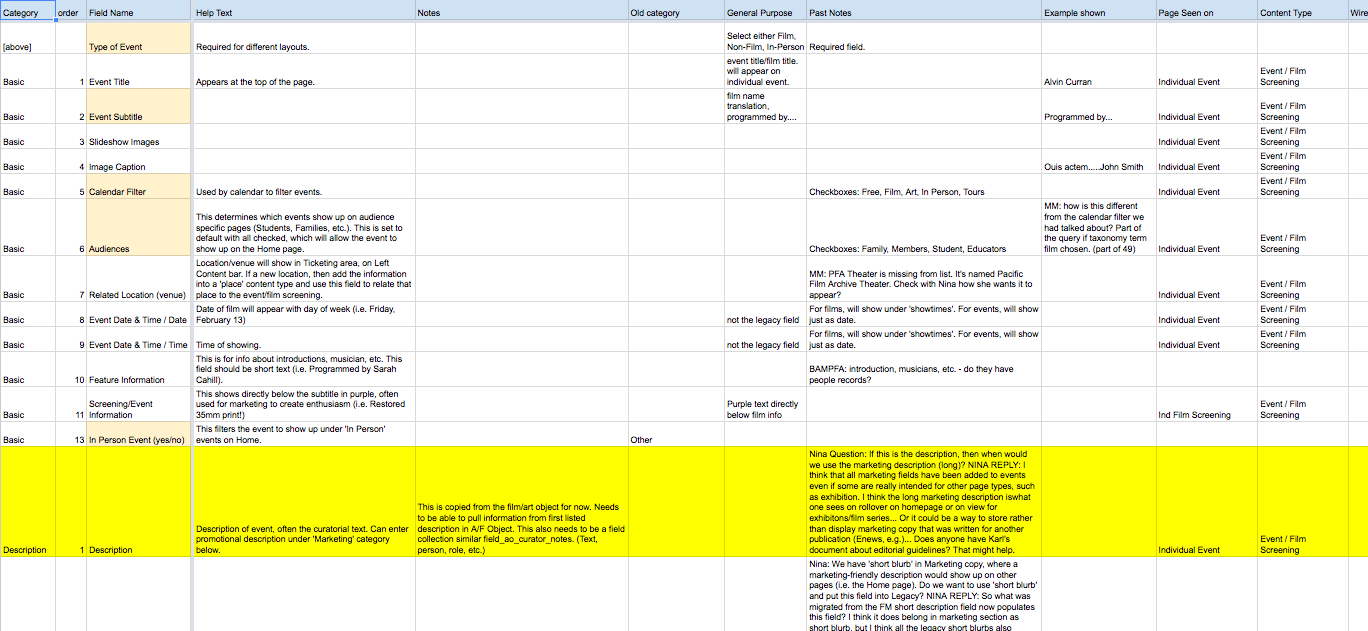Select 'Description' in the Field Name column

[x=138, y=502]
